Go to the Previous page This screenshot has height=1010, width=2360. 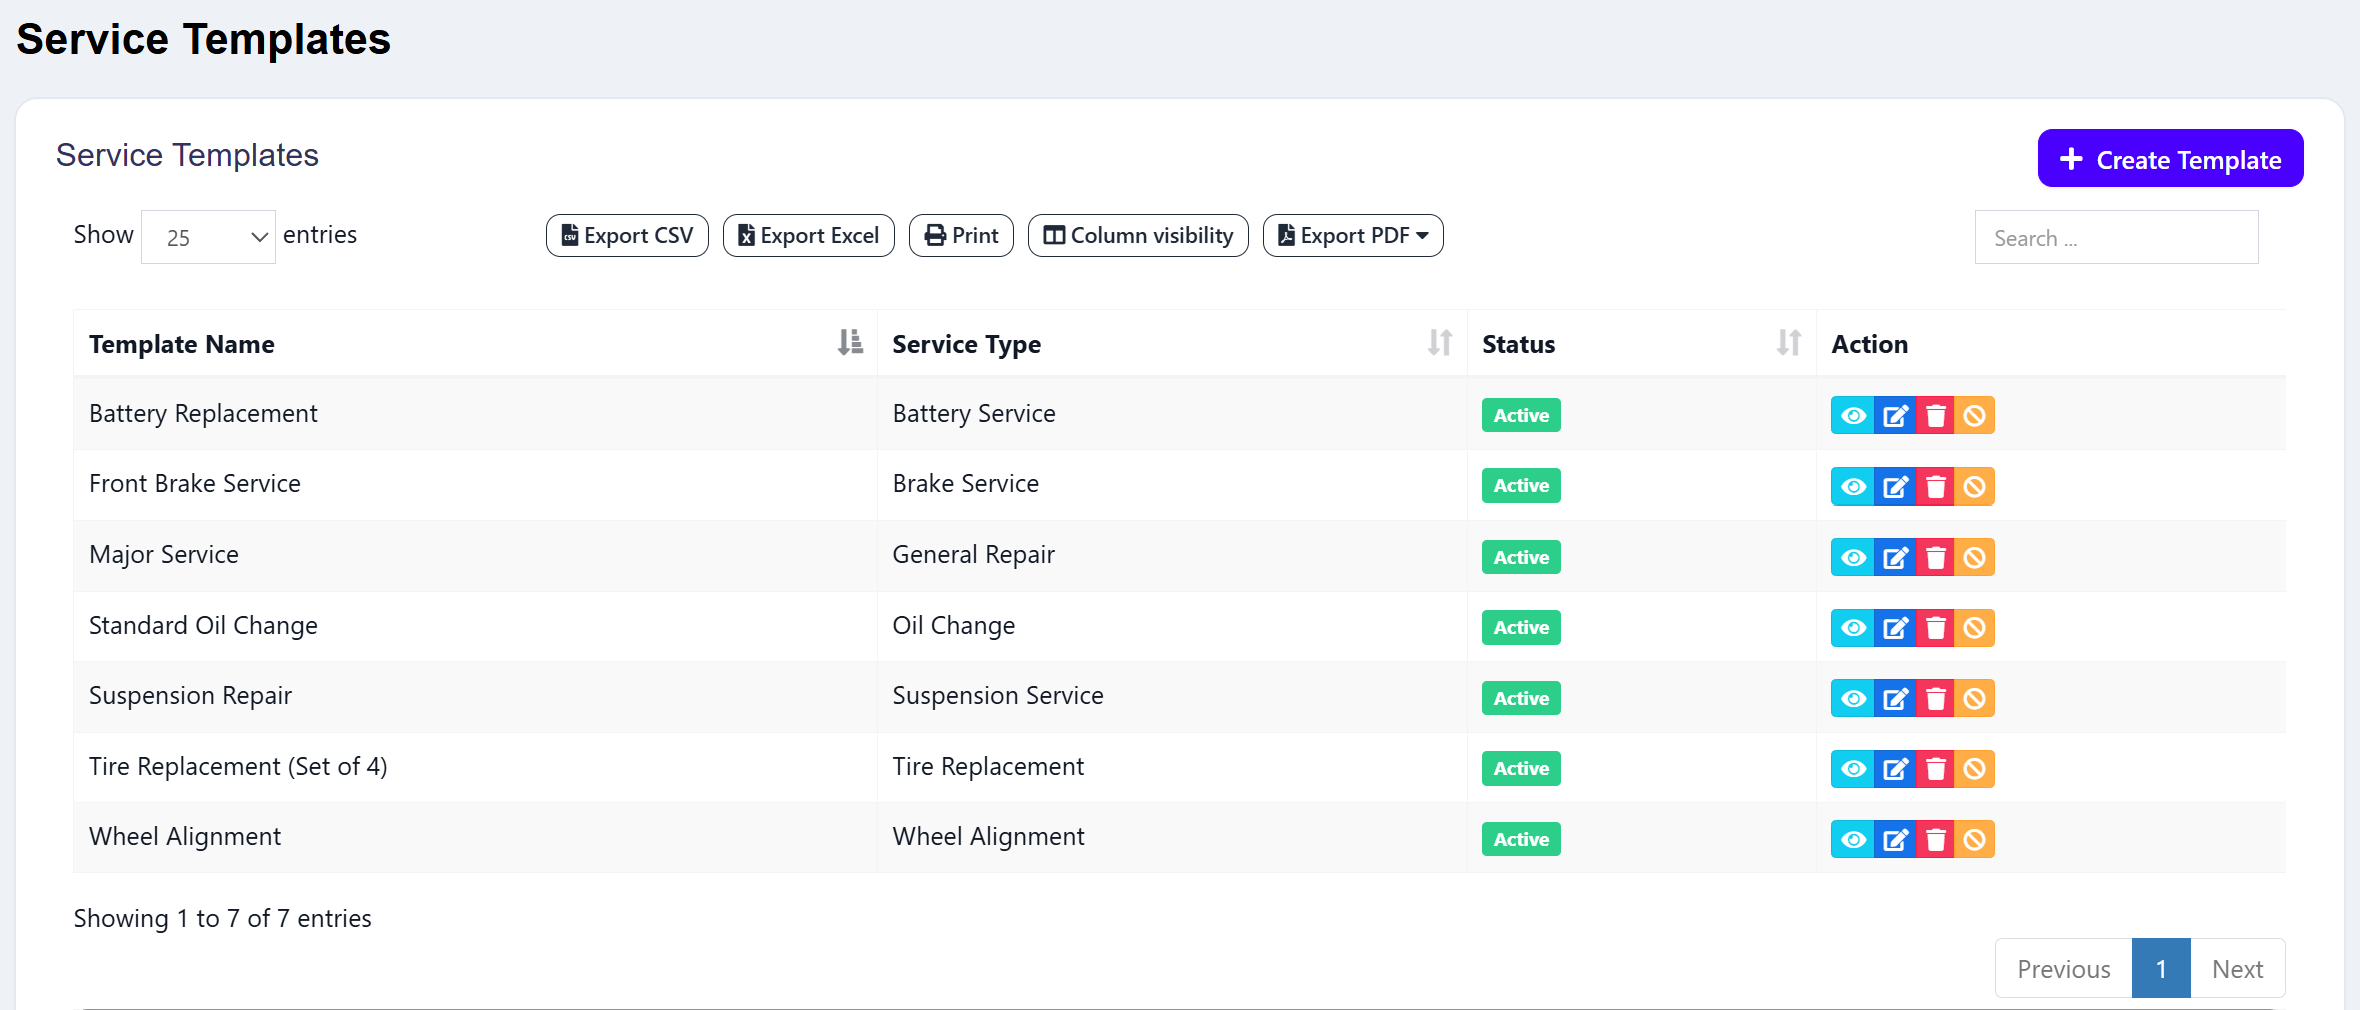coord(2063,969)
